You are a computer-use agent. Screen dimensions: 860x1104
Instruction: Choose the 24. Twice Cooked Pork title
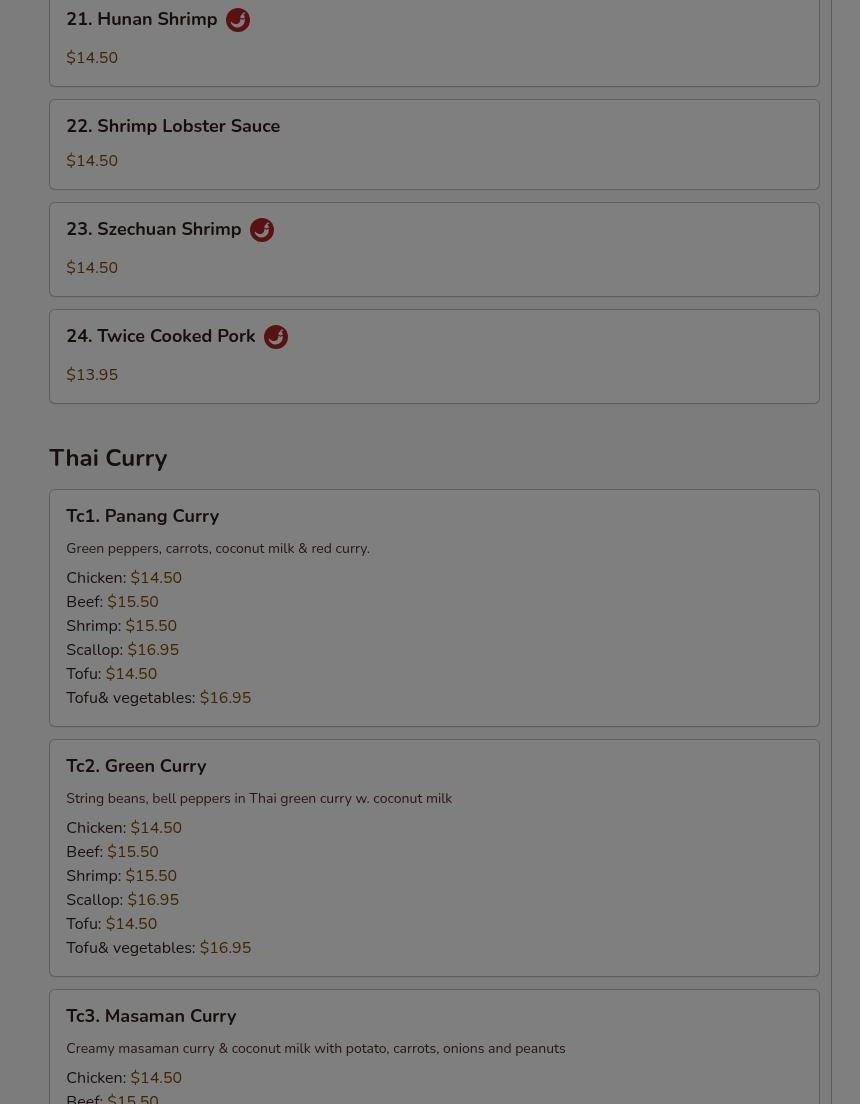161,336
